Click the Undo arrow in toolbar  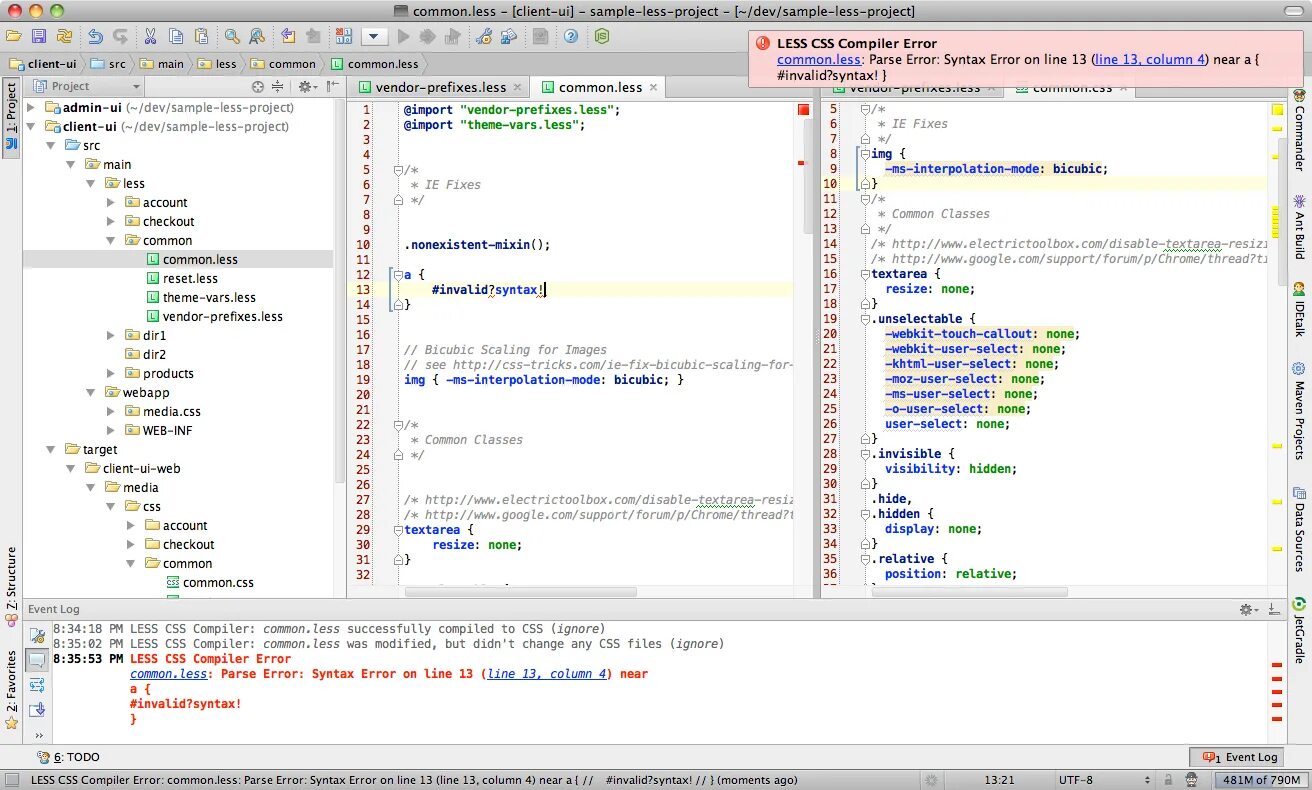click(x=95, y=36)
